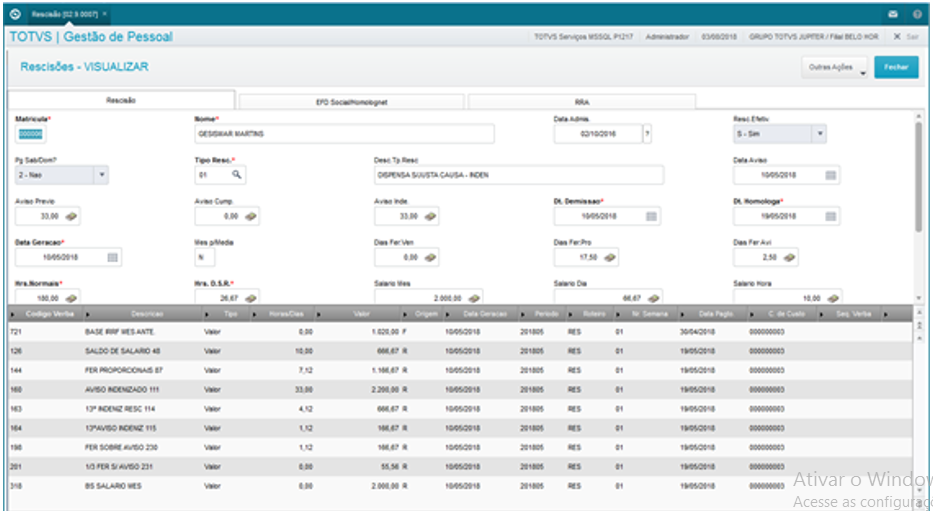Click the GRUPO TOTVS JUPITER branch label
This screenshot has width=933, height=511.
813,37
